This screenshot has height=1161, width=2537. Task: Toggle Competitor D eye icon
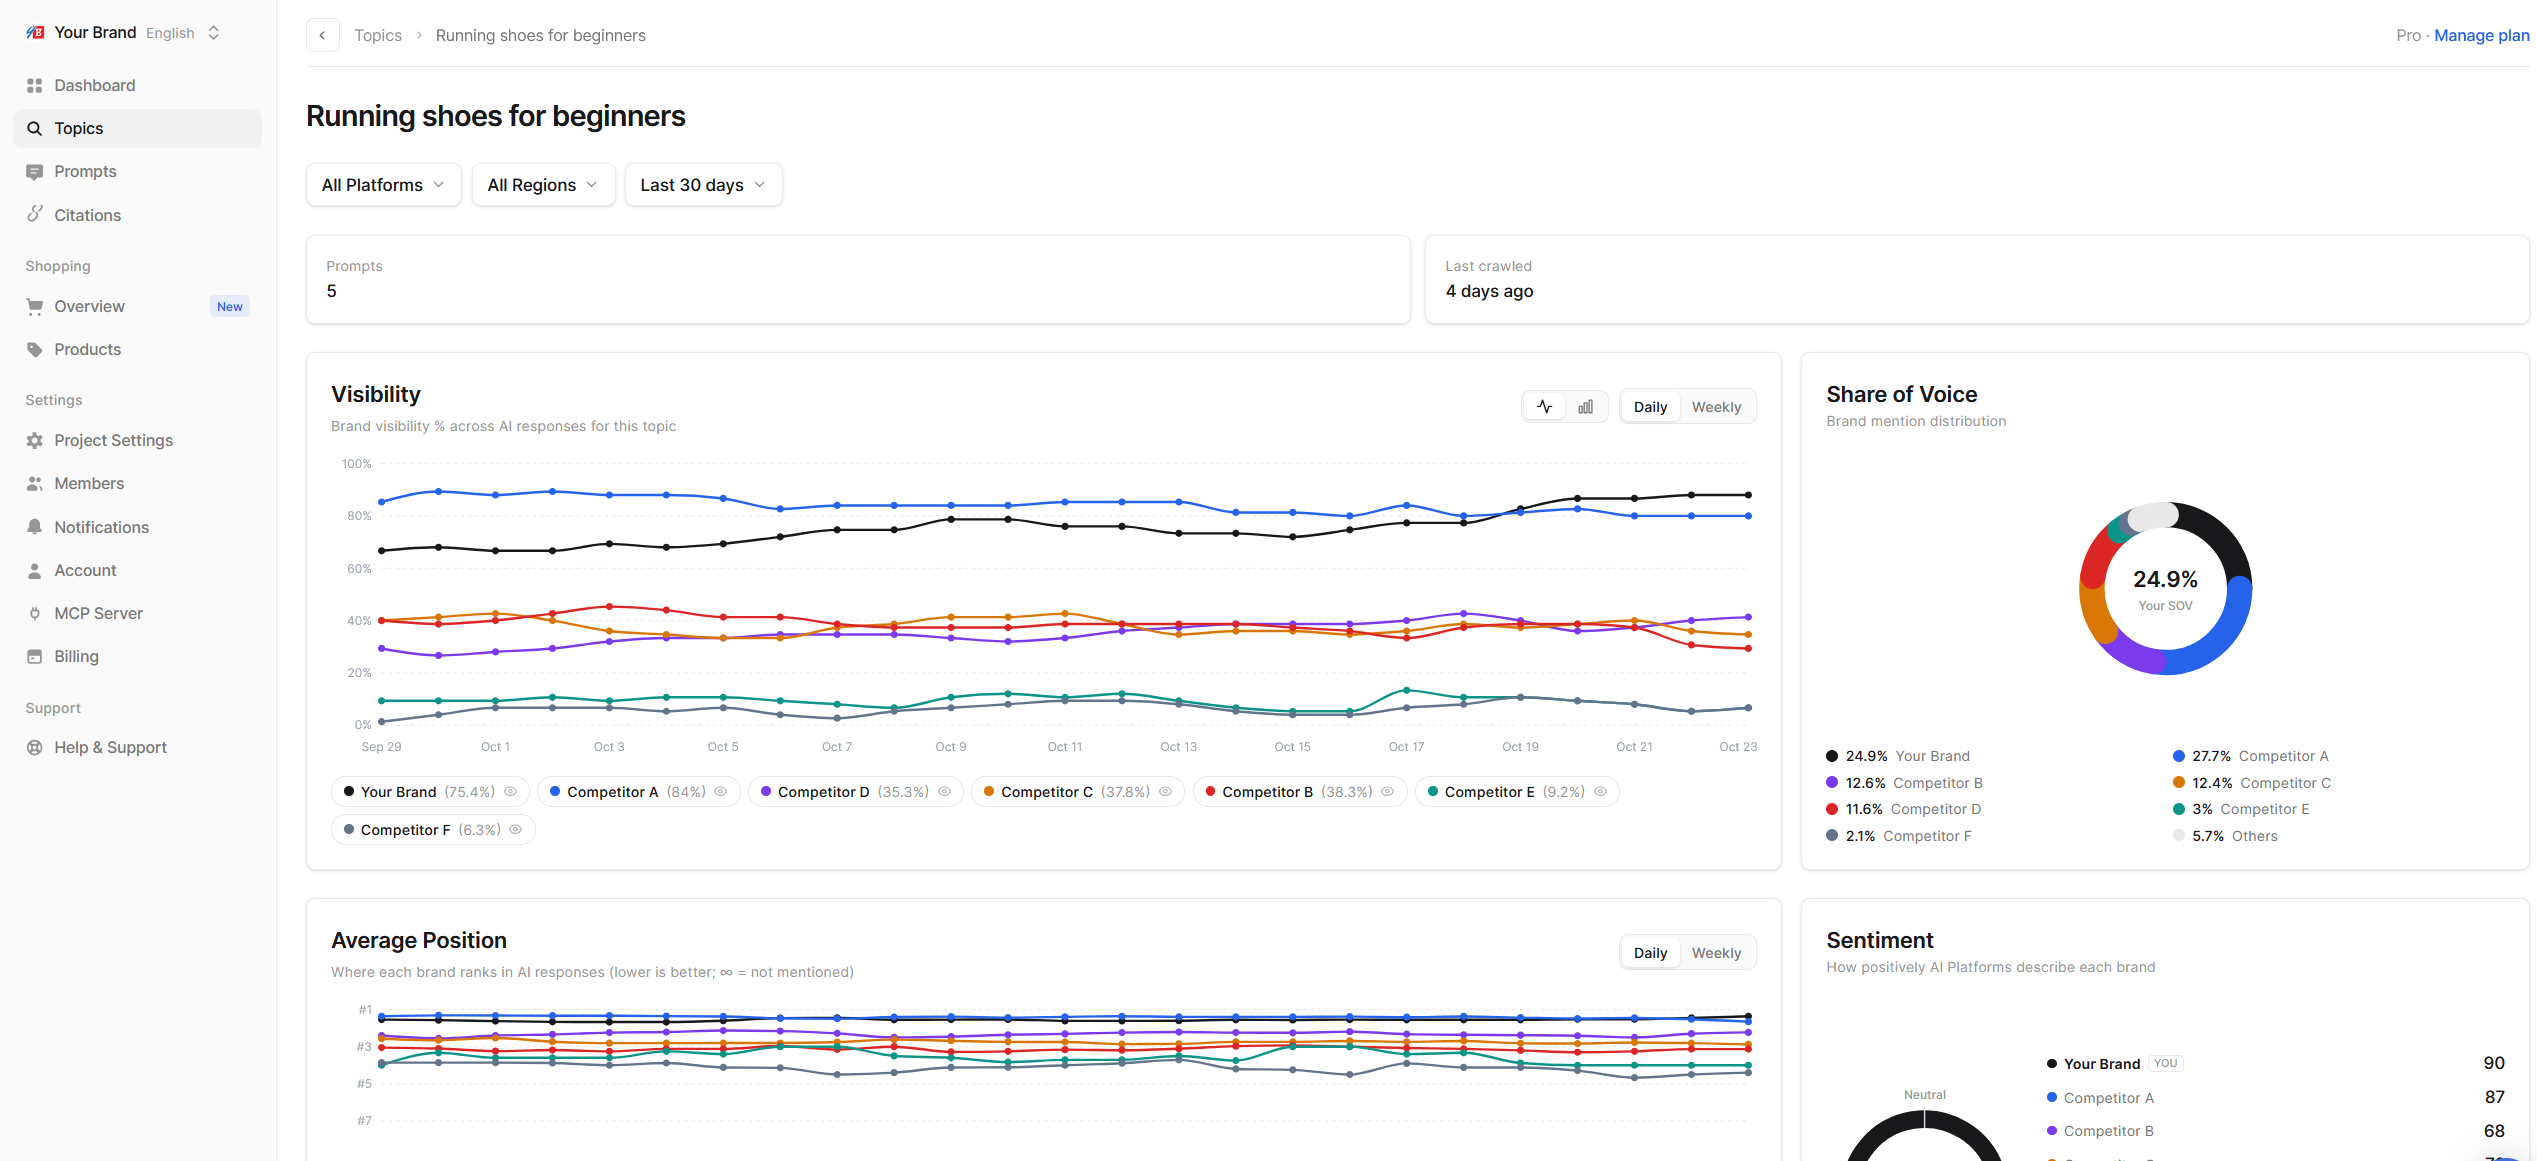click(x=944, y=791)
